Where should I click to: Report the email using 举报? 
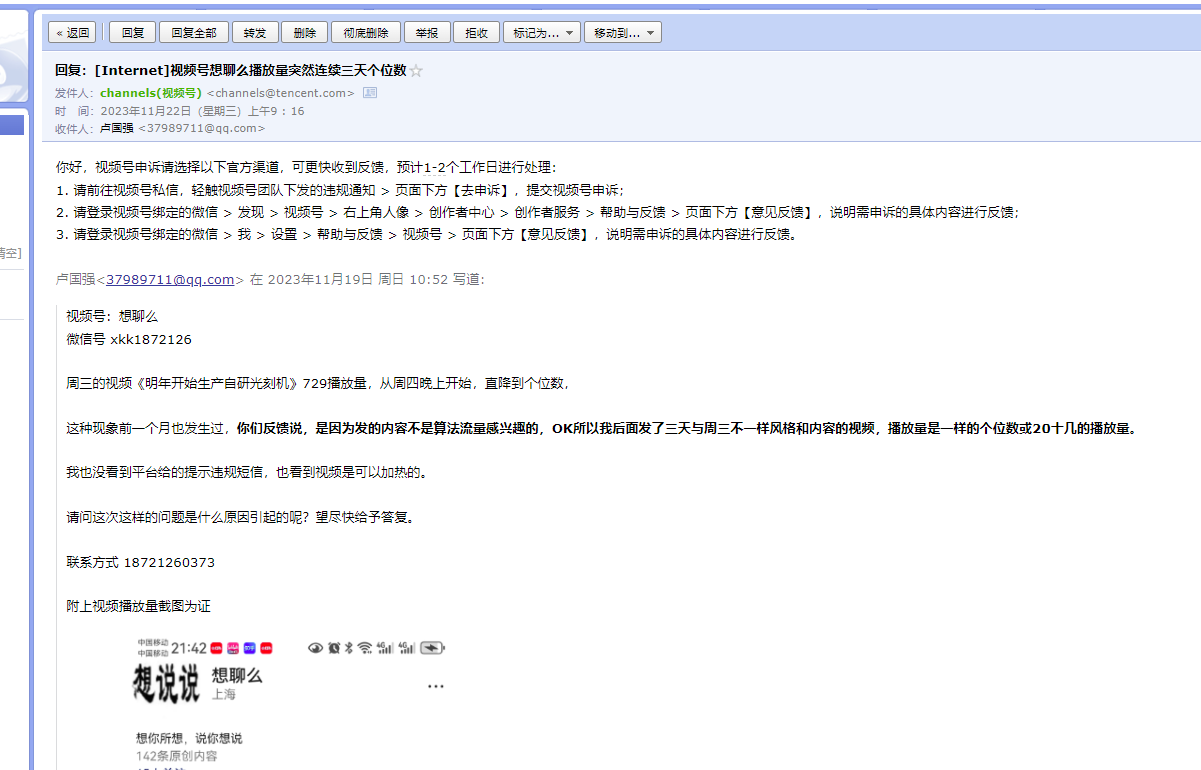[427, 33]
